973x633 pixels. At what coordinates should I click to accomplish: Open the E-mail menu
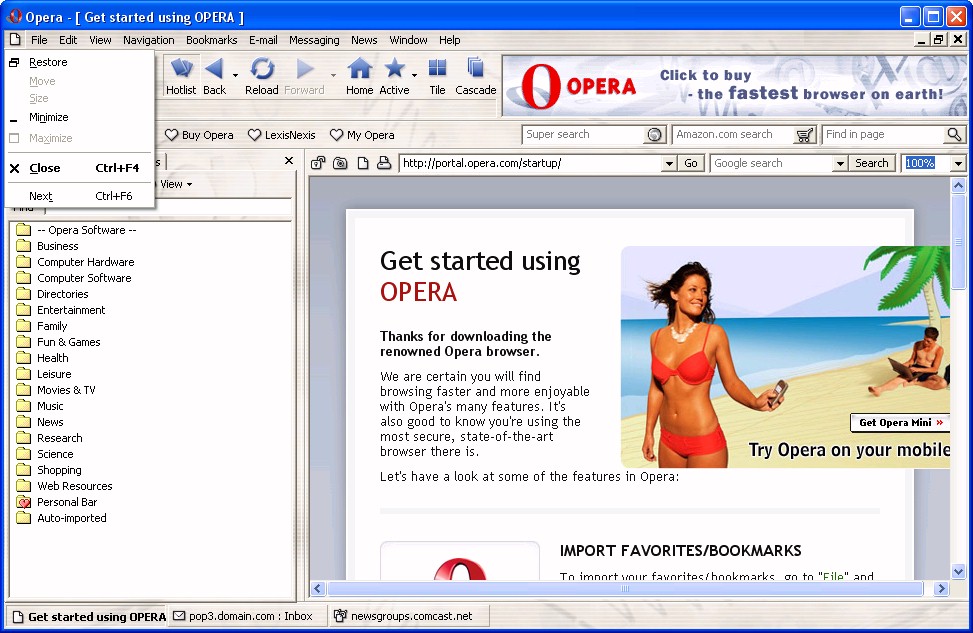point(263,40)
